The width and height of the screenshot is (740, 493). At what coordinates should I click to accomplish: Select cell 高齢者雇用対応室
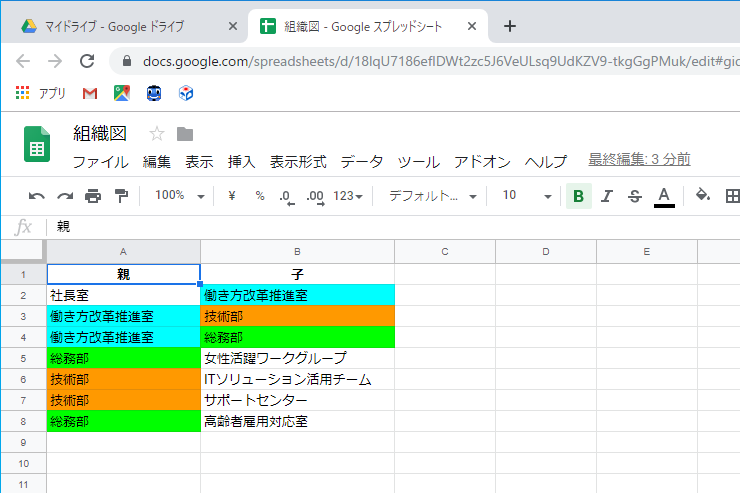[x=297, y=421]
